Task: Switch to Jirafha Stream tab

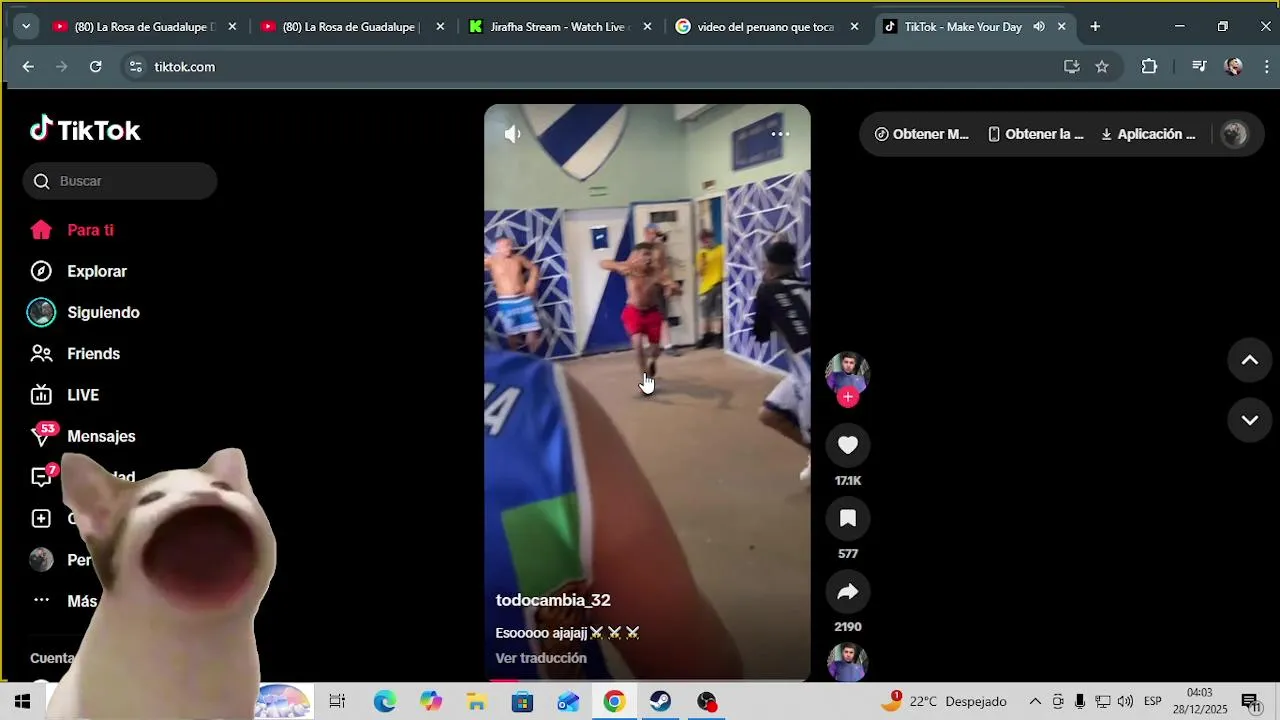Action: (560, 27)
